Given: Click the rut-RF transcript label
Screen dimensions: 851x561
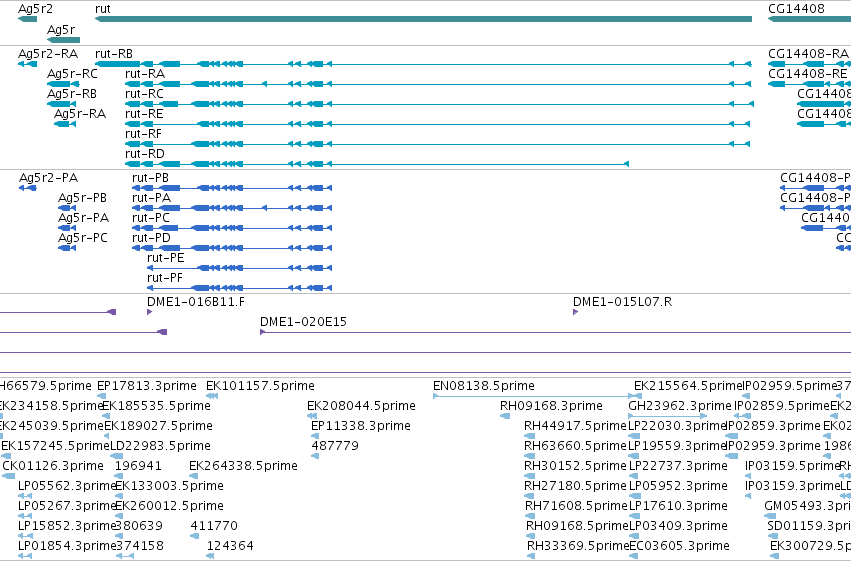Looking at the screenshot, I should pyautogui.click(x=143, y=134).
